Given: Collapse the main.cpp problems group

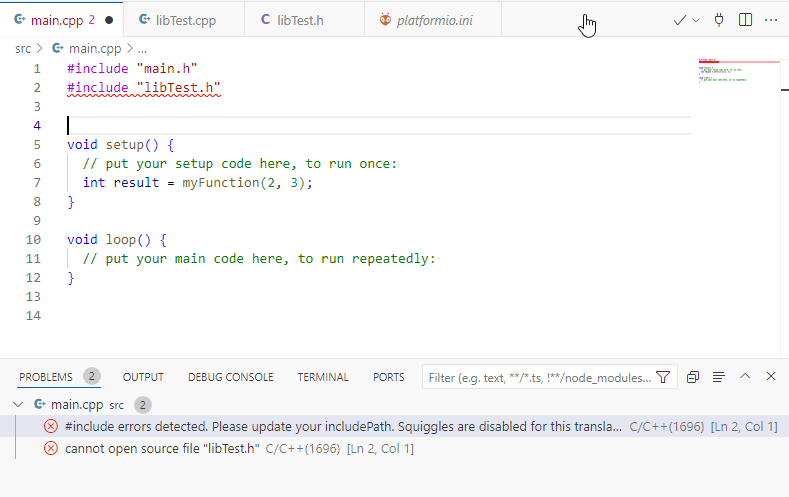Looking at the screenshot, I should pyautogui.click(x=18, y=404).
